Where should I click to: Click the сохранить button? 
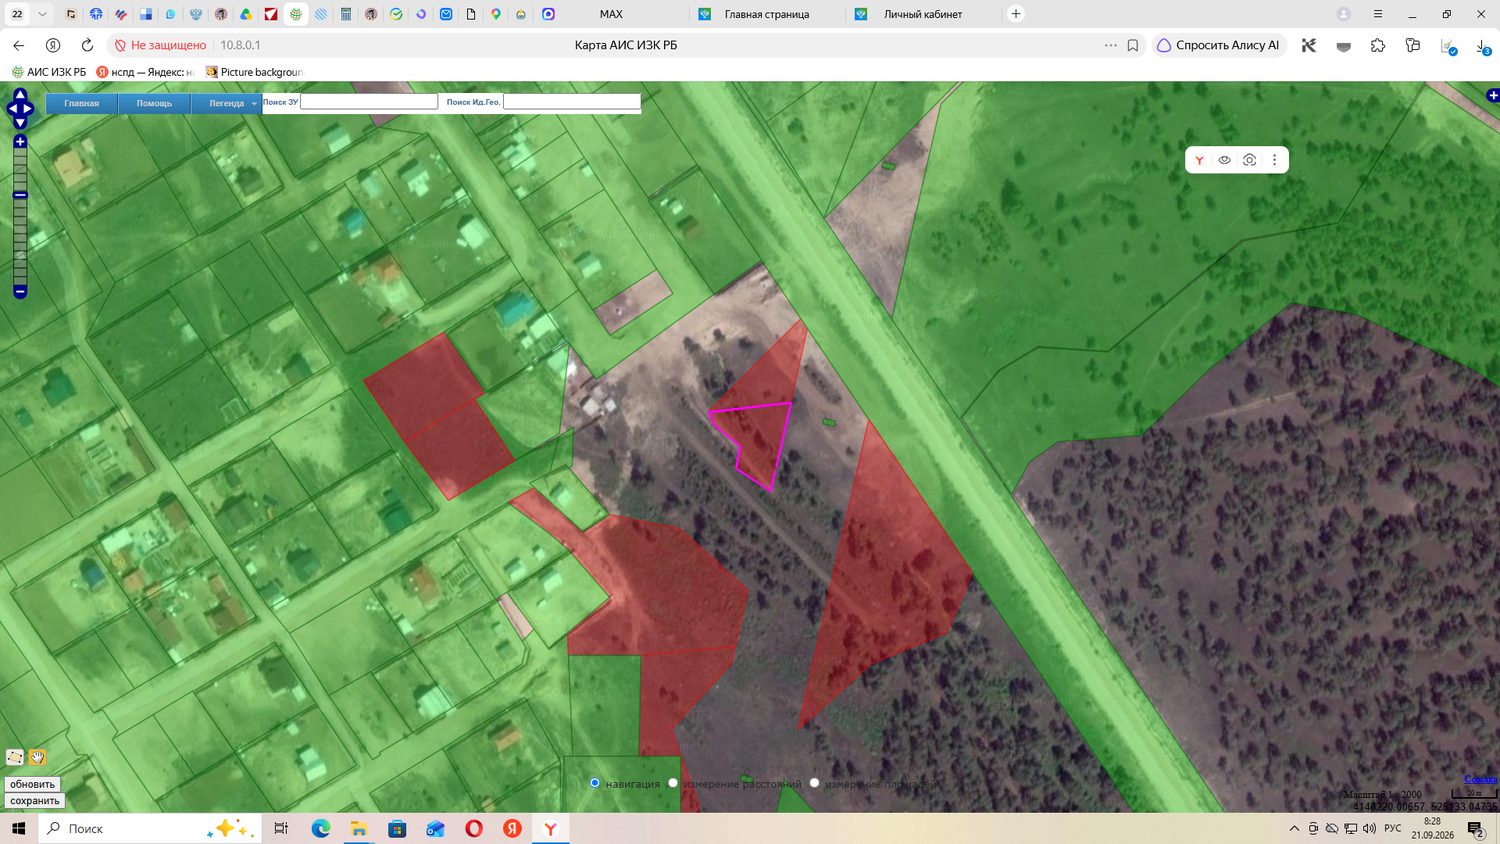(35, 801)
